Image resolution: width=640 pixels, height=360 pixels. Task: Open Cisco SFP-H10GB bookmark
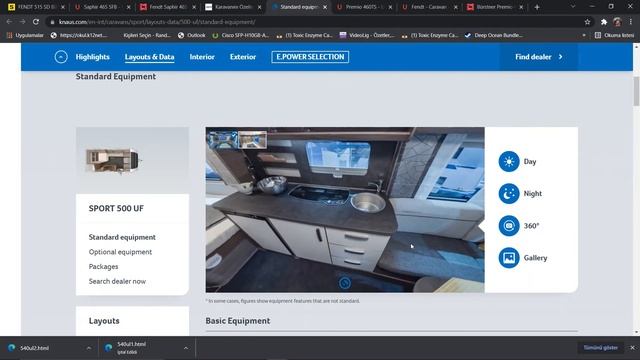click(240, 36)
